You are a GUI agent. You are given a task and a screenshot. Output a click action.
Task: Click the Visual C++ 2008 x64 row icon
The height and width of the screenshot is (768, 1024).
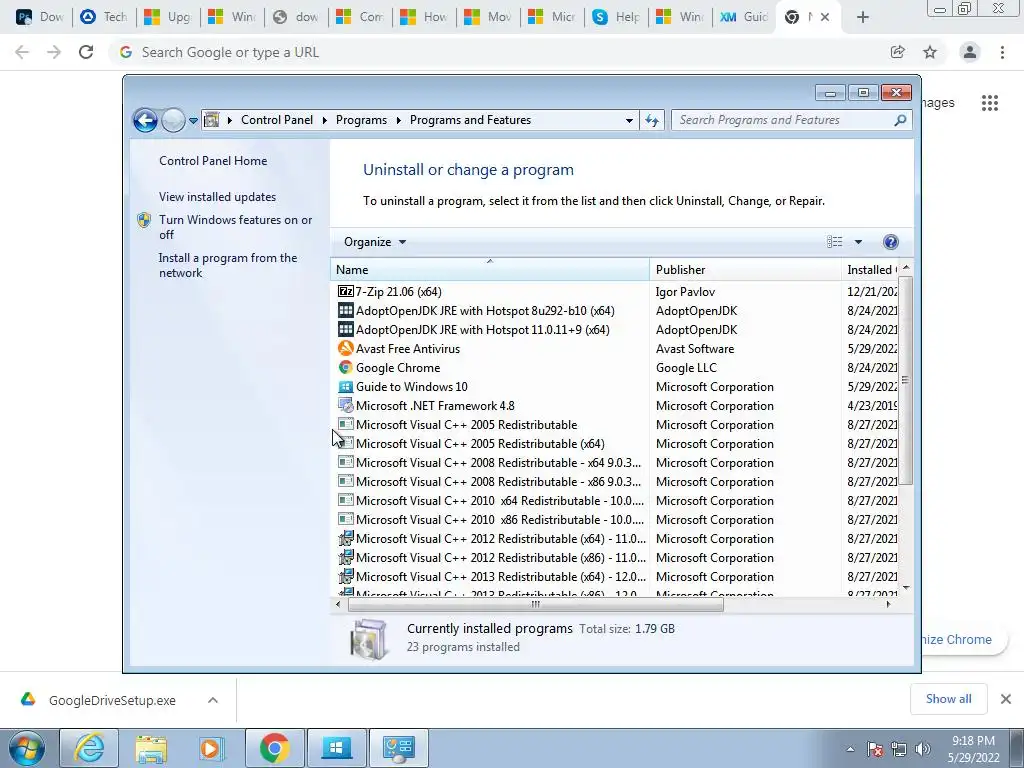point(345,462)
